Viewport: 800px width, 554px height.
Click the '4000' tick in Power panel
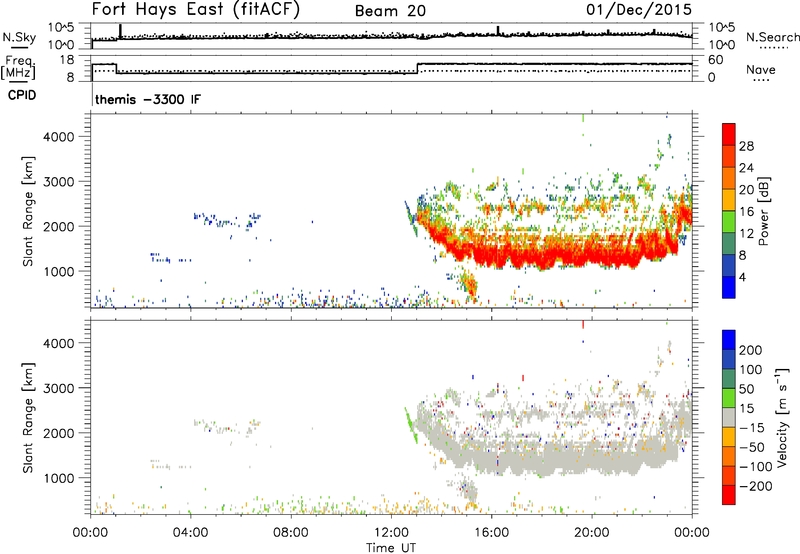pyautogui.click(x=58, y=137)
